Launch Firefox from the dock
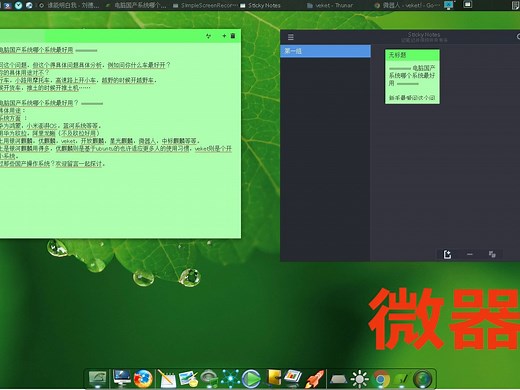 [x=143, y=379]
